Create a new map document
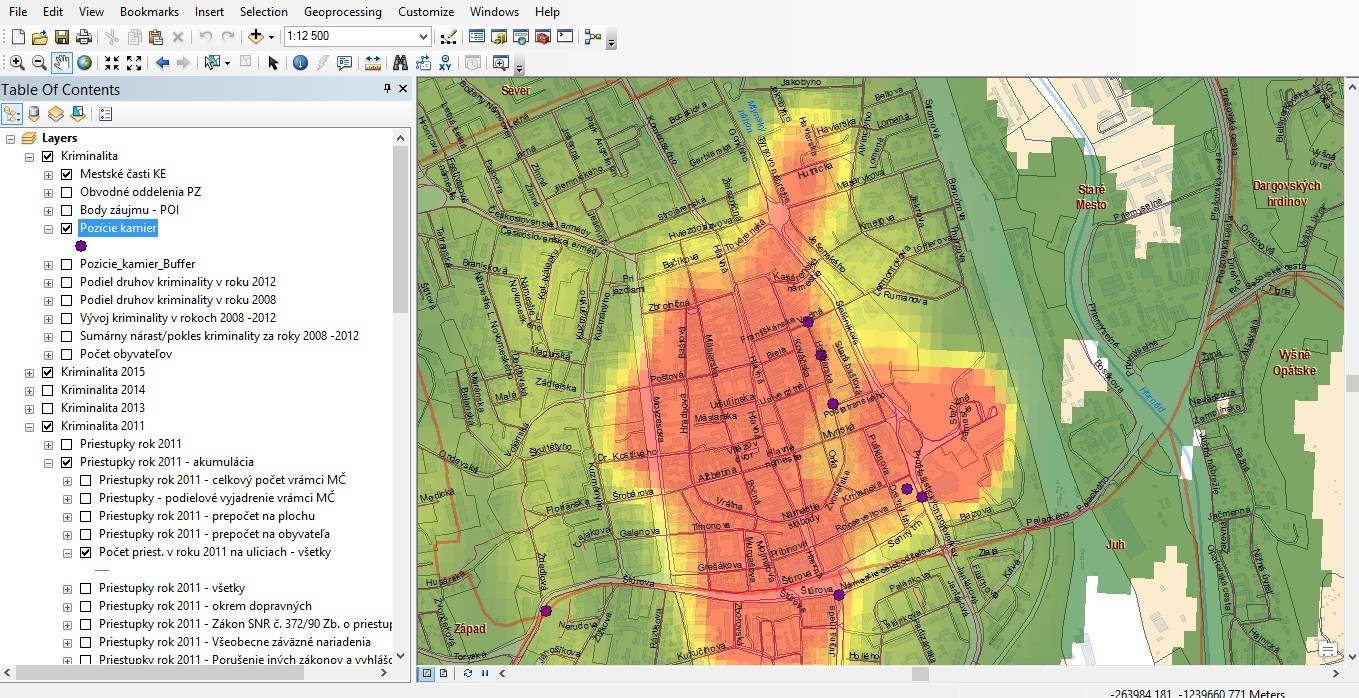Screen dimensions: 1359x698 (x=17, y=37)
